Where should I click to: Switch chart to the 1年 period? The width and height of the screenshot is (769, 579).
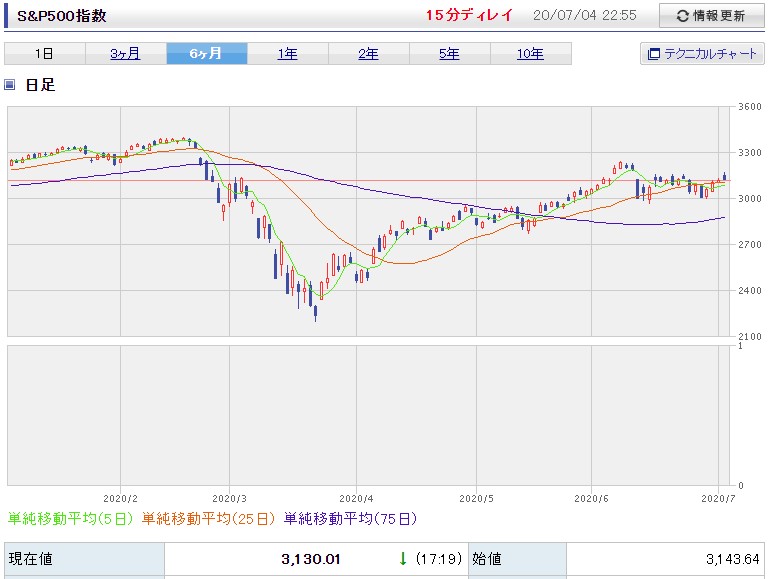coord(287,53)
